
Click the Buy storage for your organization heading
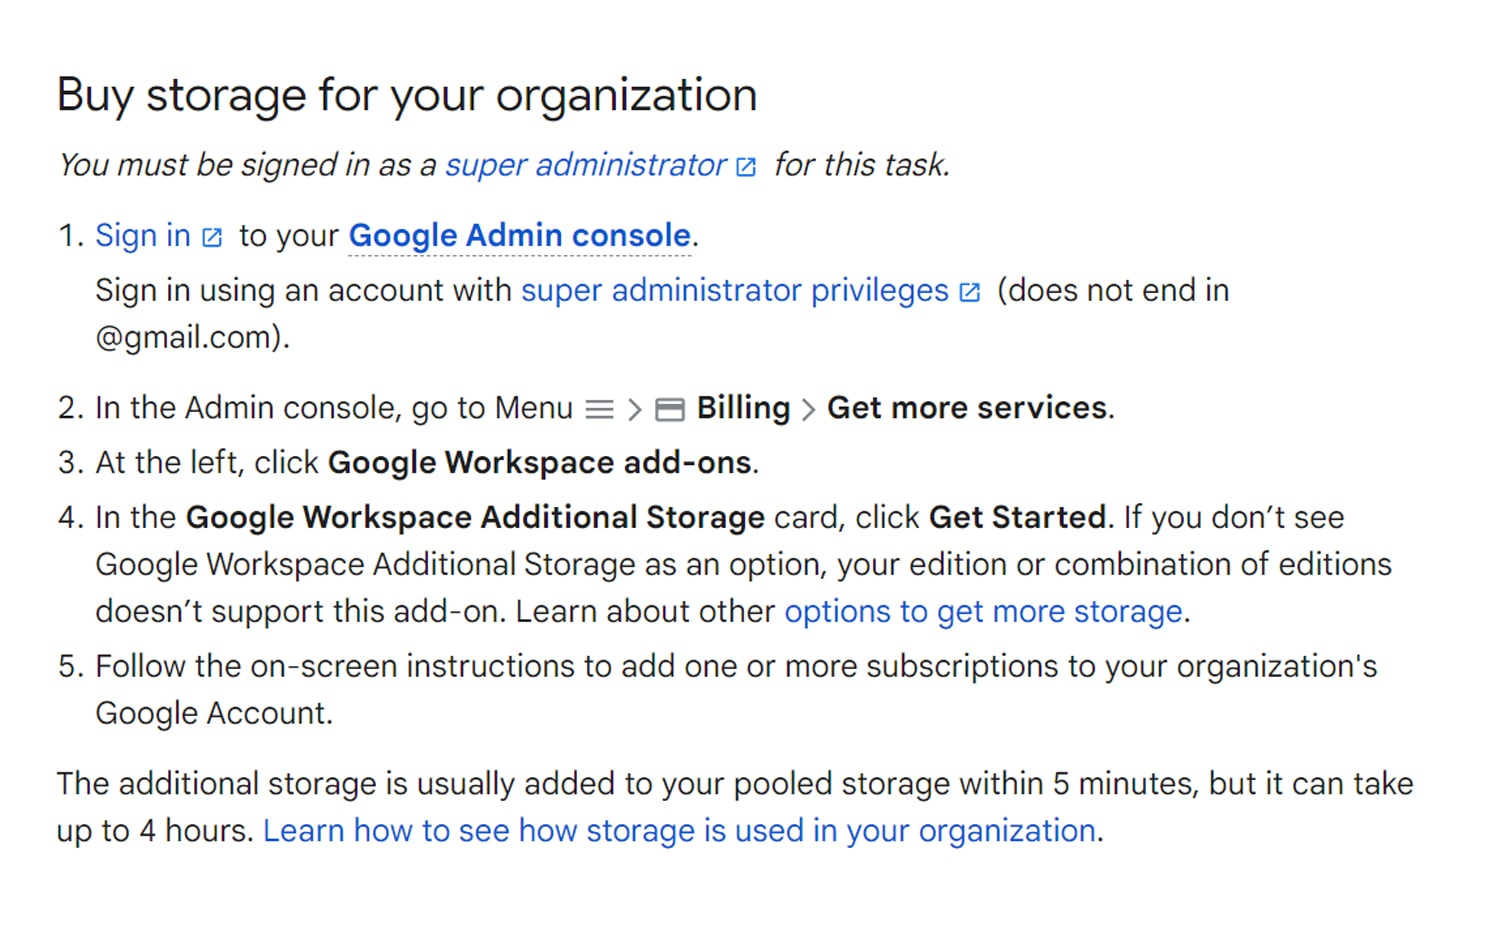pyautogui.click(x=407, y=95)
